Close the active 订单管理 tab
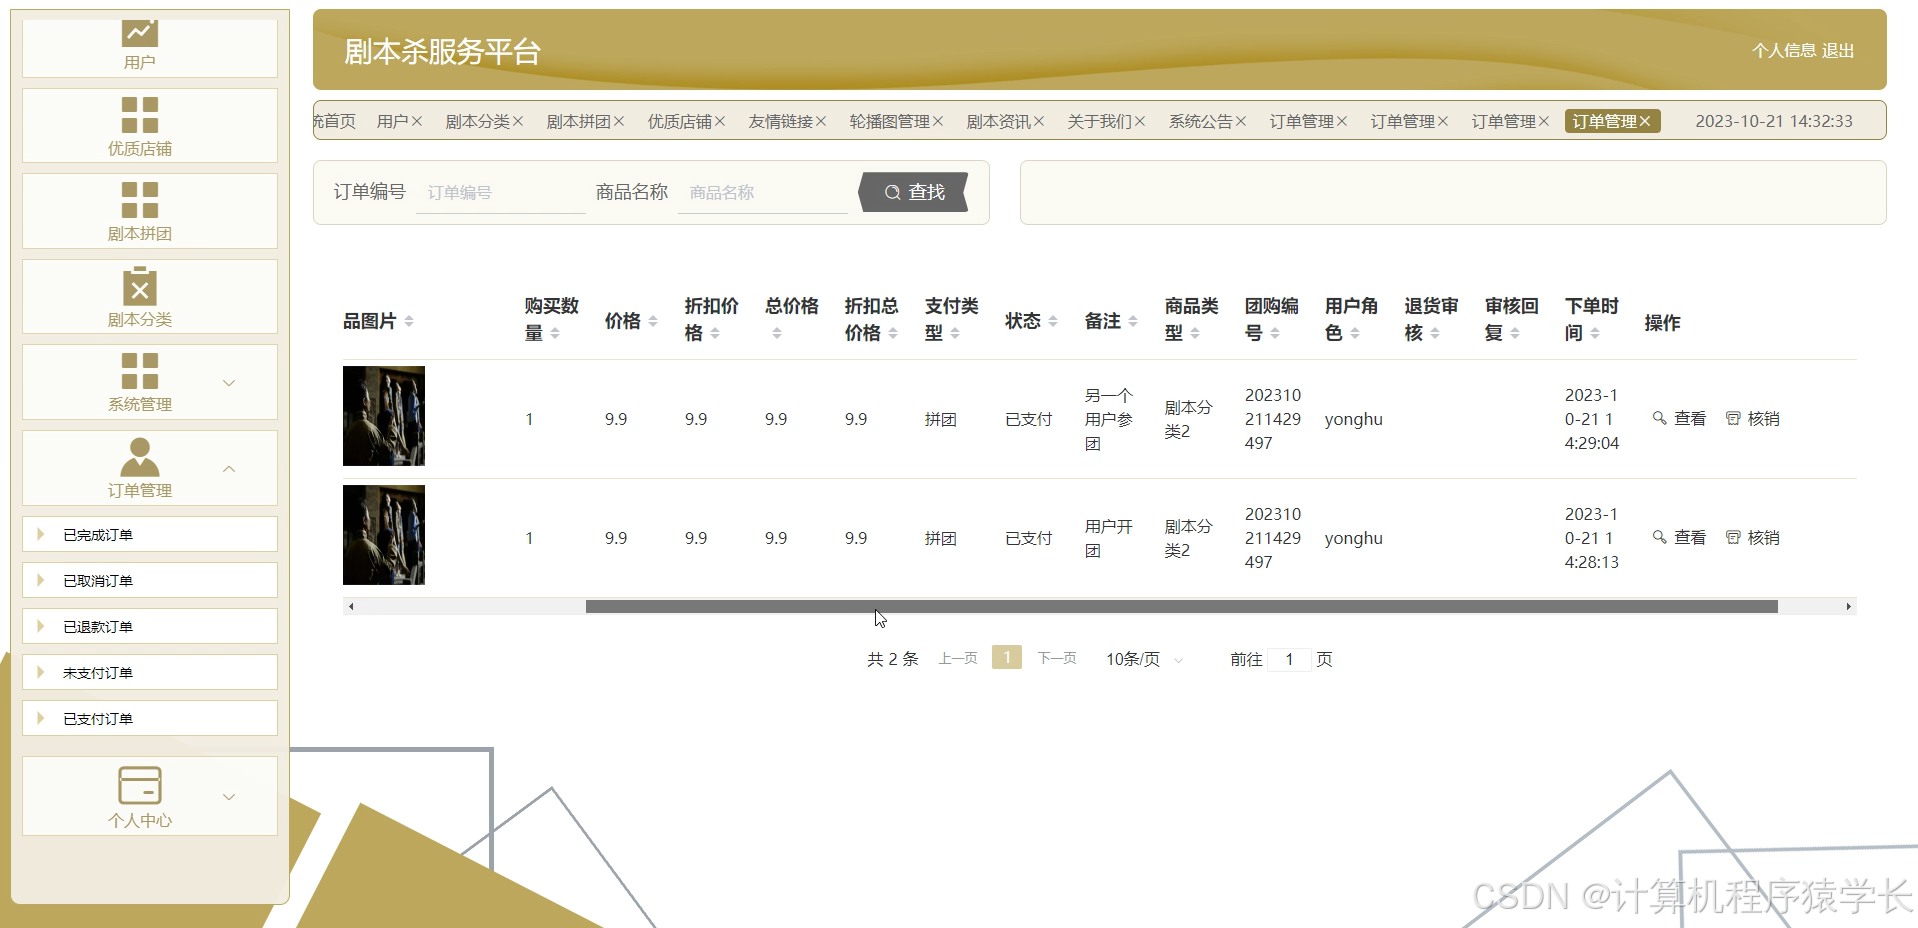Viewport: 1918px width, 928px height. coord(1645,121)
